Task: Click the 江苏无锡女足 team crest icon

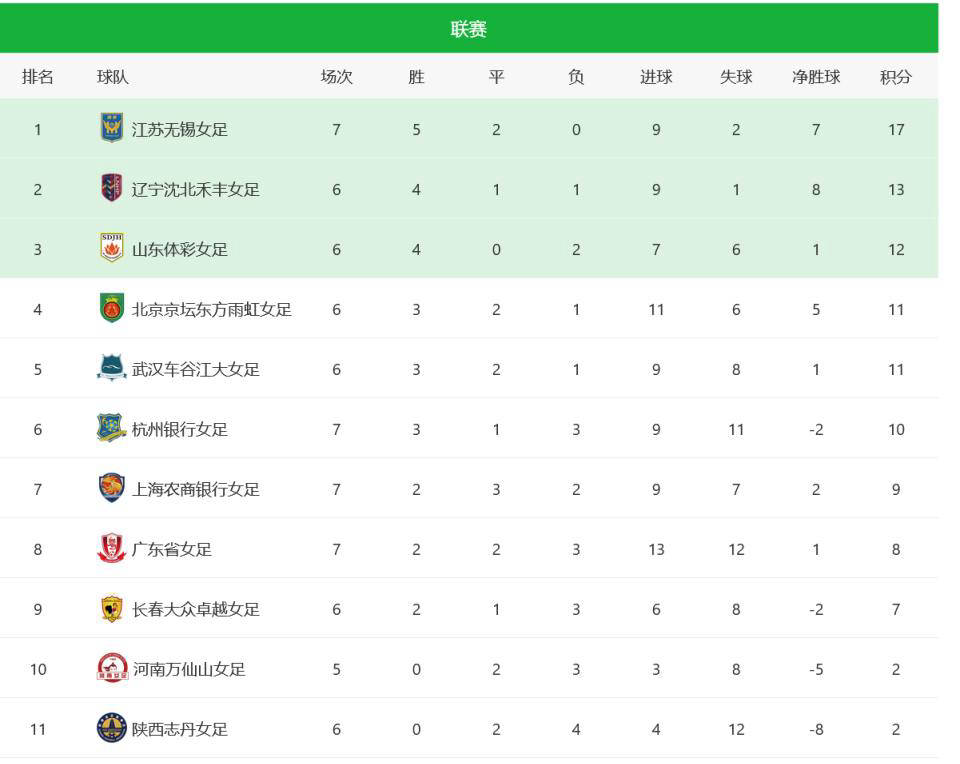Action: pyautogui.click(x=112, y=128)
